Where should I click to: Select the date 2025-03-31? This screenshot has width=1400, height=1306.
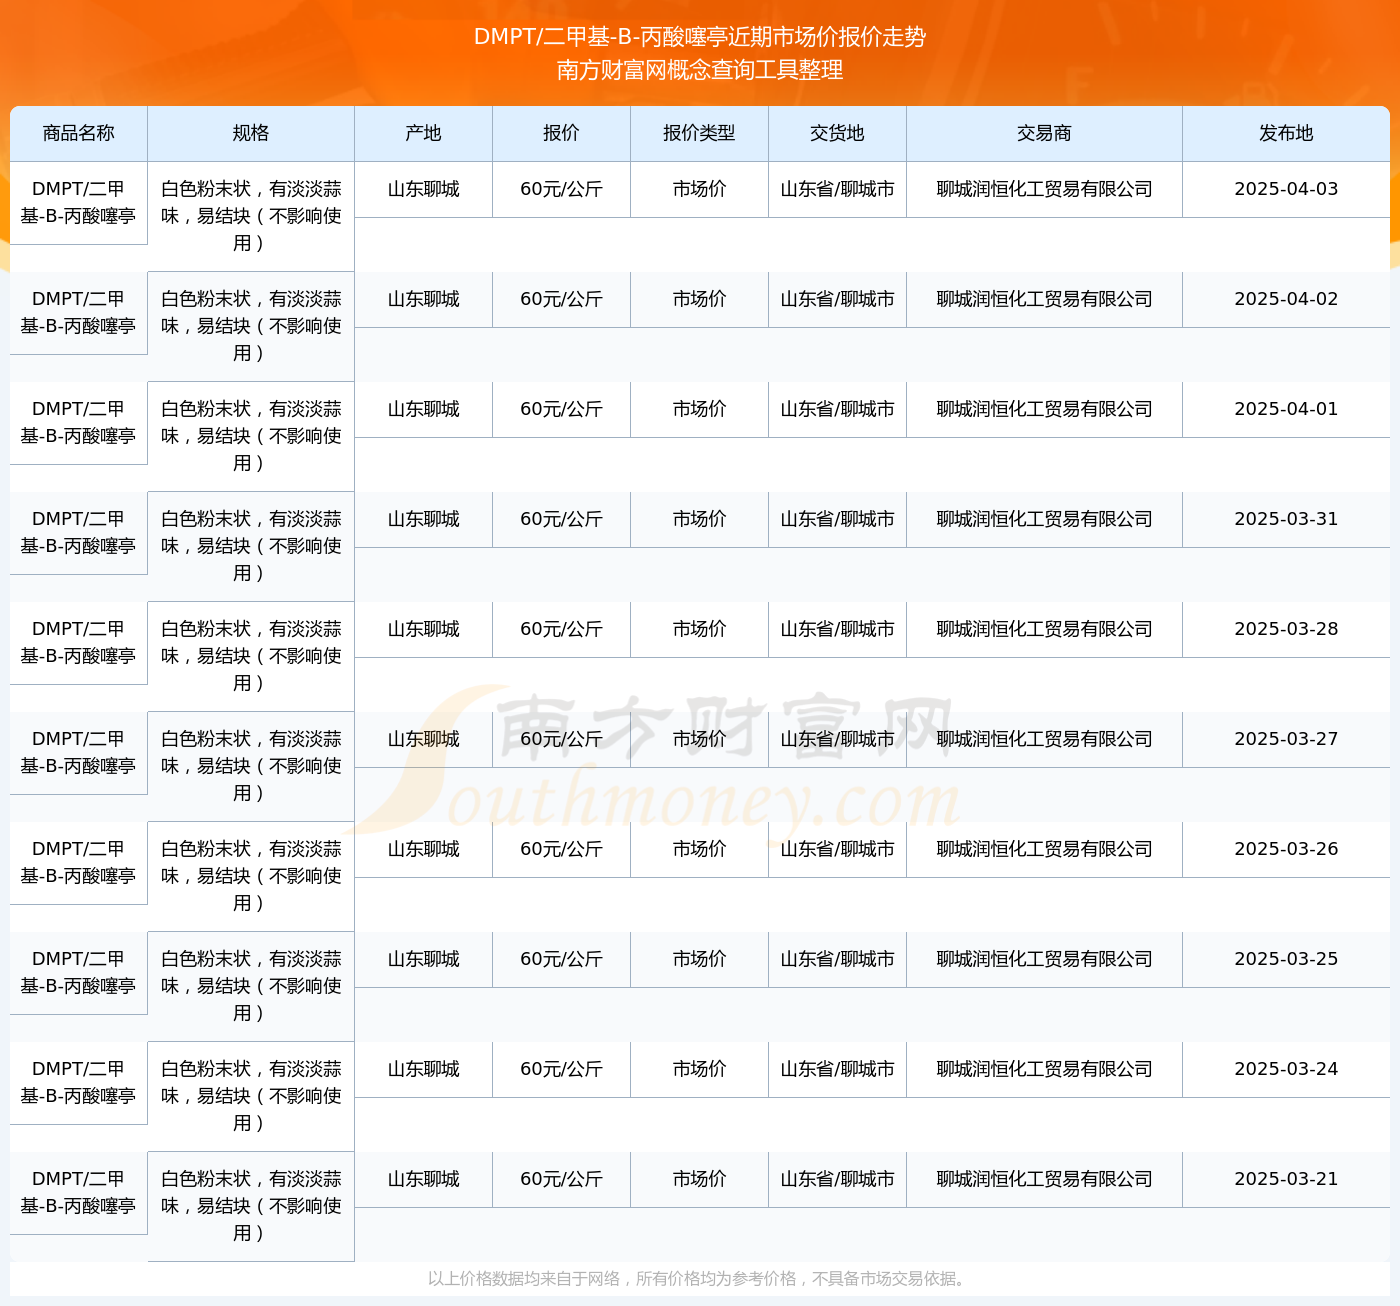pos(1286,519)
